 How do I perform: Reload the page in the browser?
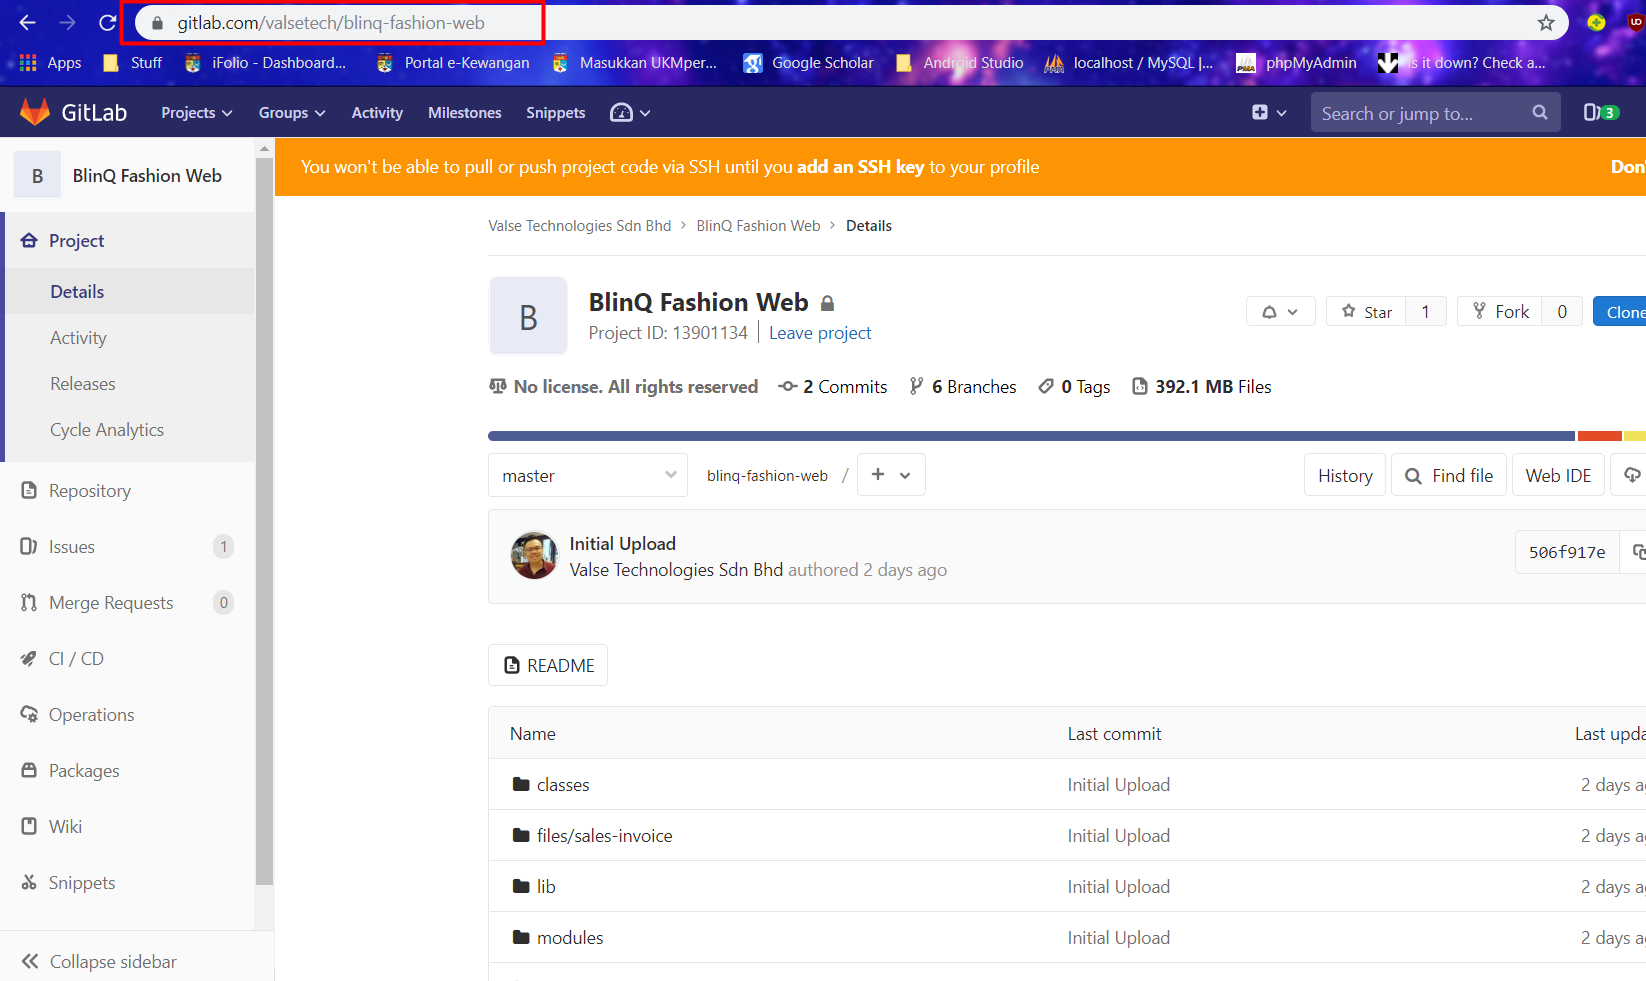coord(108,23)
